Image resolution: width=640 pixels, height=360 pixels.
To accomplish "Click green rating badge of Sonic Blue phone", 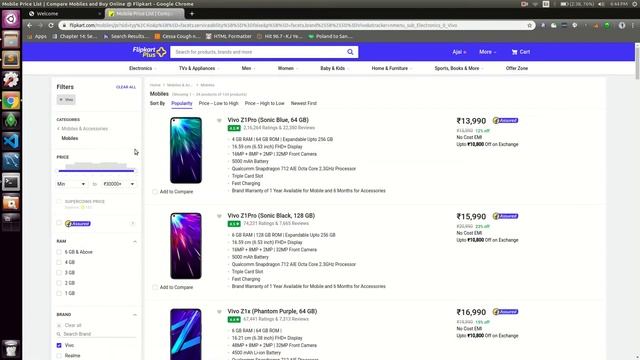I will coord(234,128).
